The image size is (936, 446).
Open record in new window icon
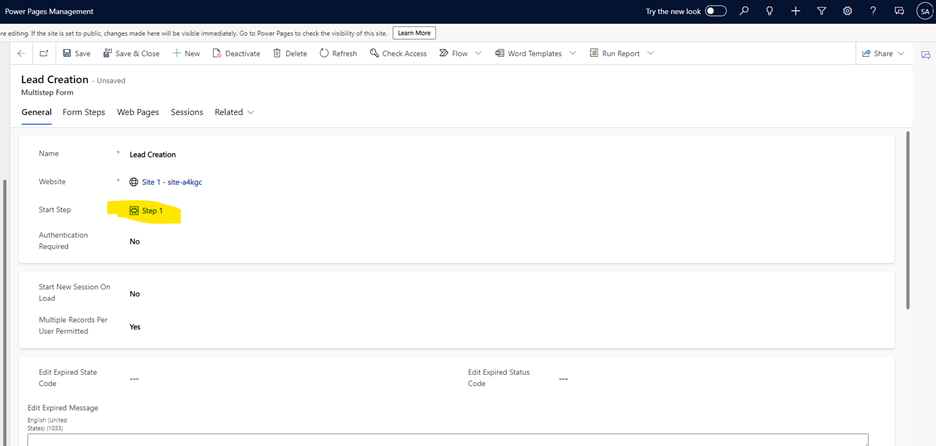[x=44, y=53]
